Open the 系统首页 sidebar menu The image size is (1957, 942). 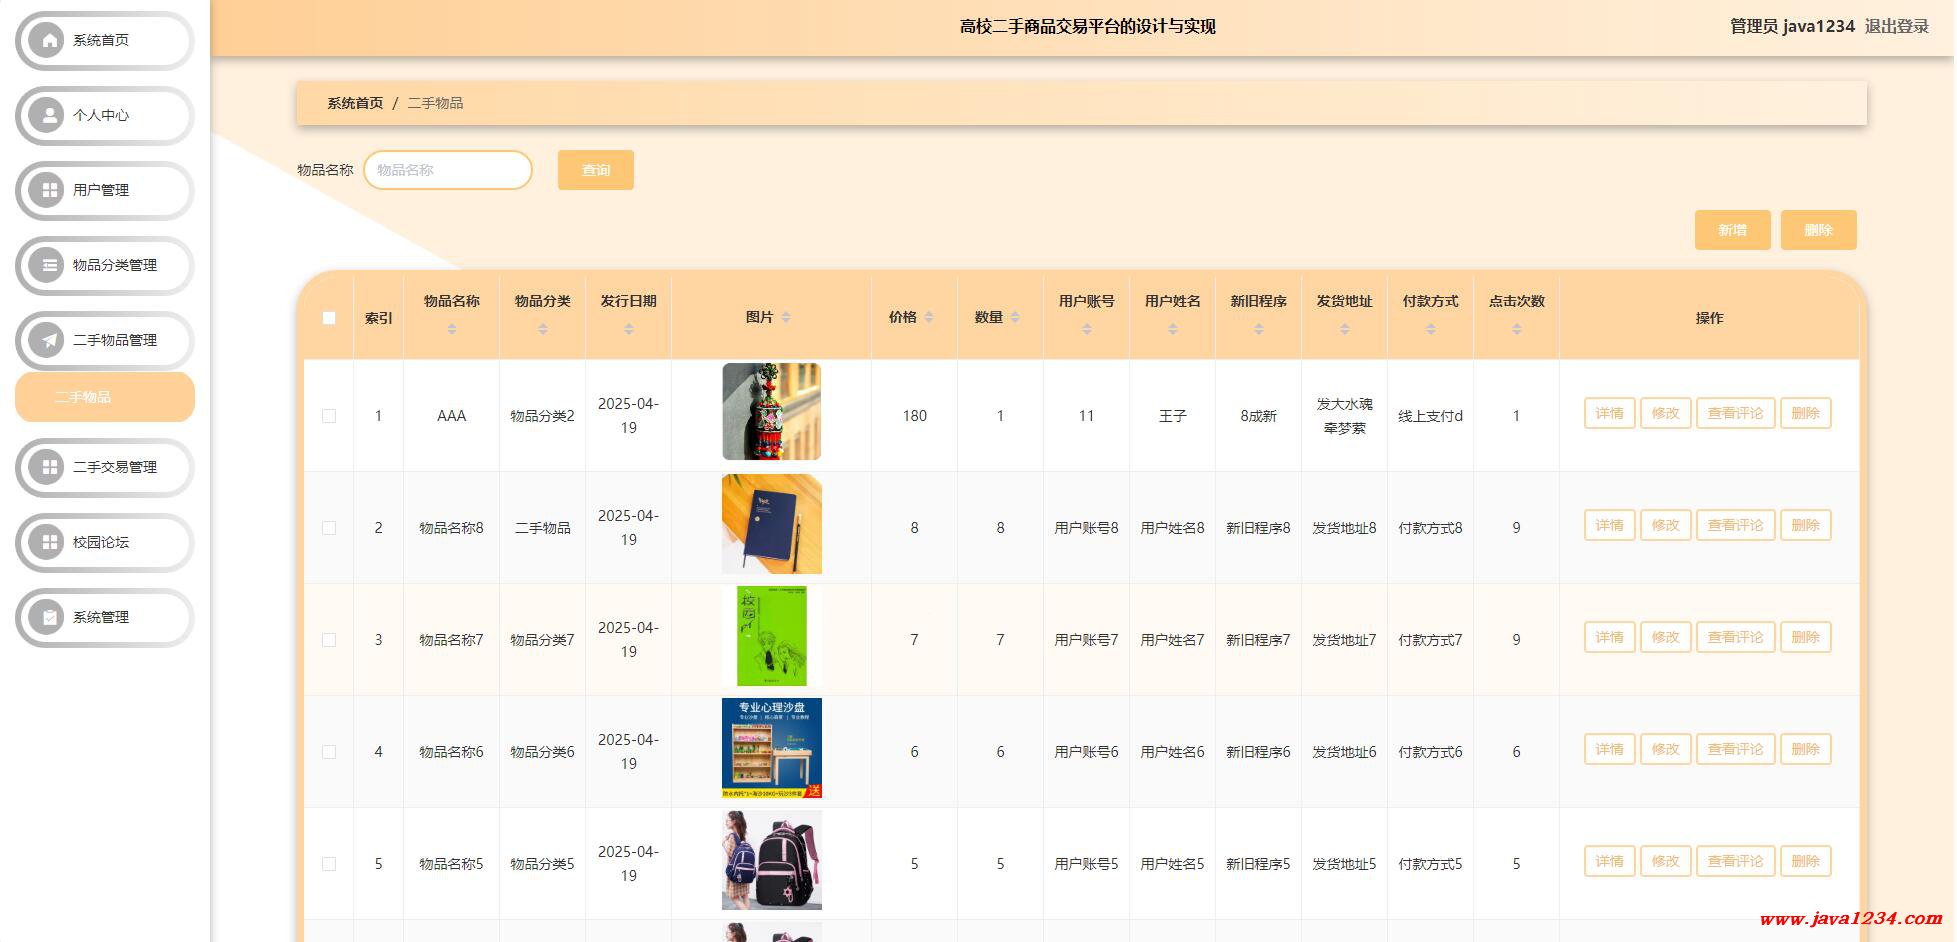click(105, 40)
